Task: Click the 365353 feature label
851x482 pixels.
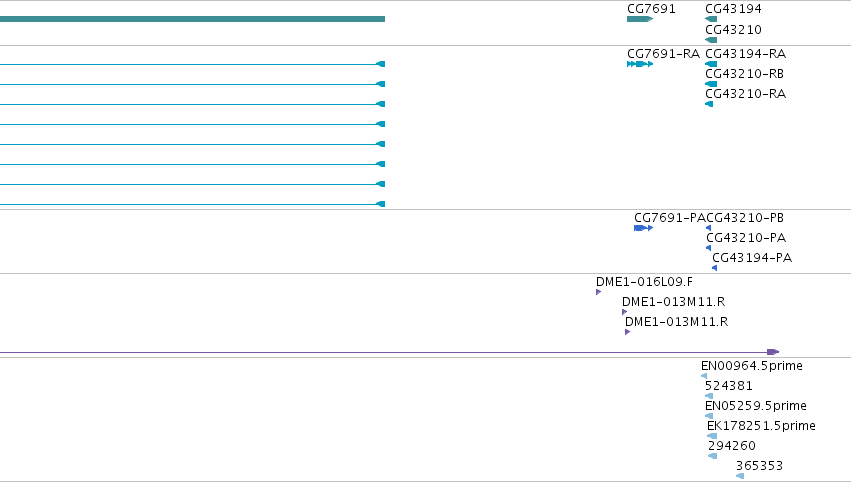Action: click(x=759, y=466)
